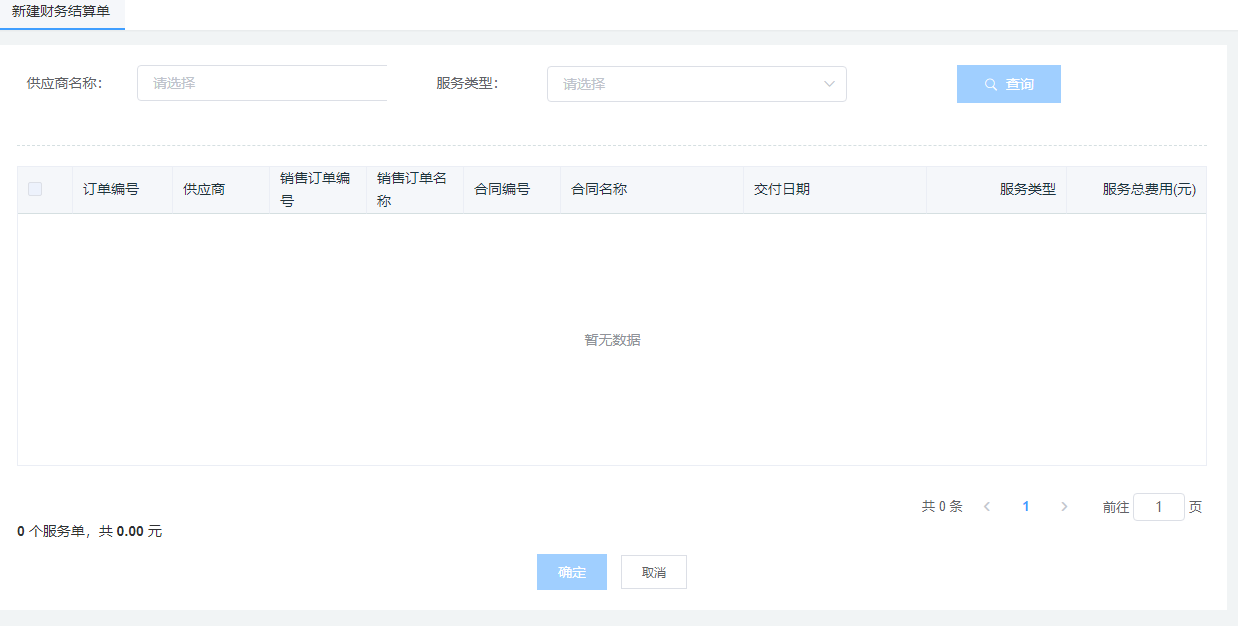1238x626 pixels.
Task: Click the 查询 search button
Action: (x=1008, y=84)
